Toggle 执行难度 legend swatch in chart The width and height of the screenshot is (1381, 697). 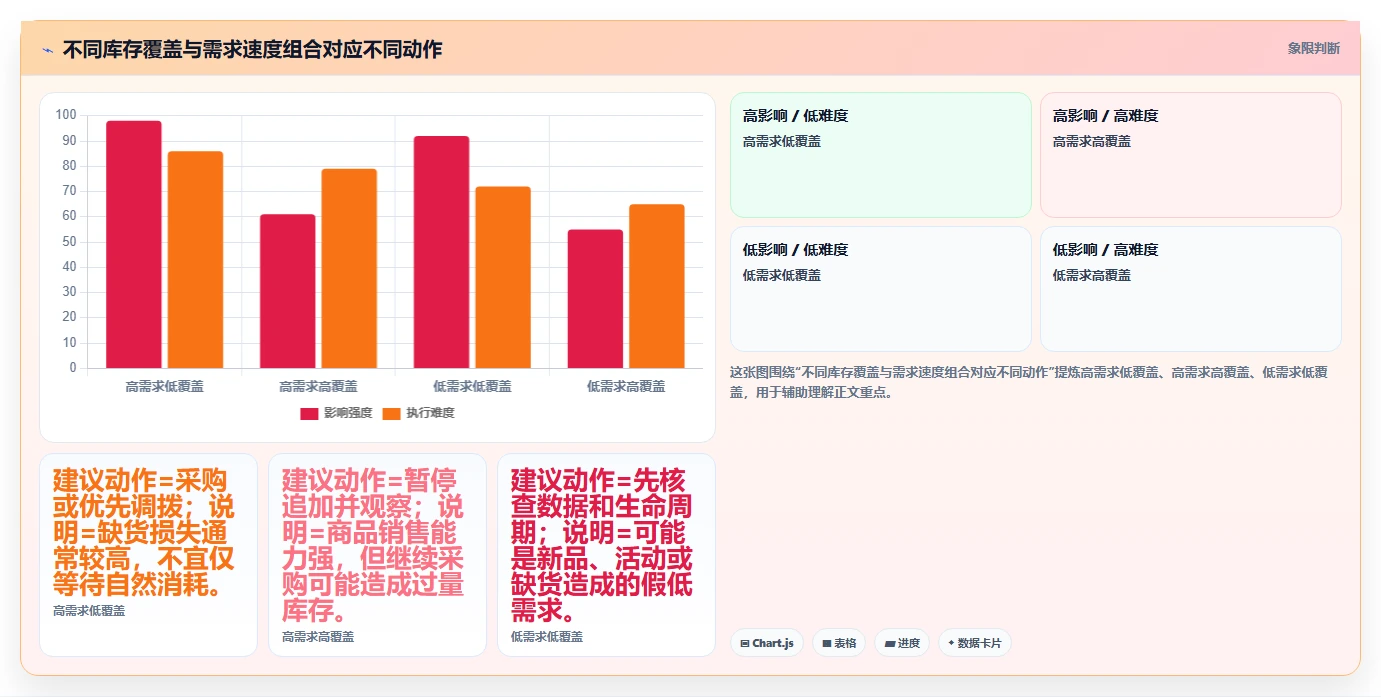pyautogui.click(x=391, y=413)
